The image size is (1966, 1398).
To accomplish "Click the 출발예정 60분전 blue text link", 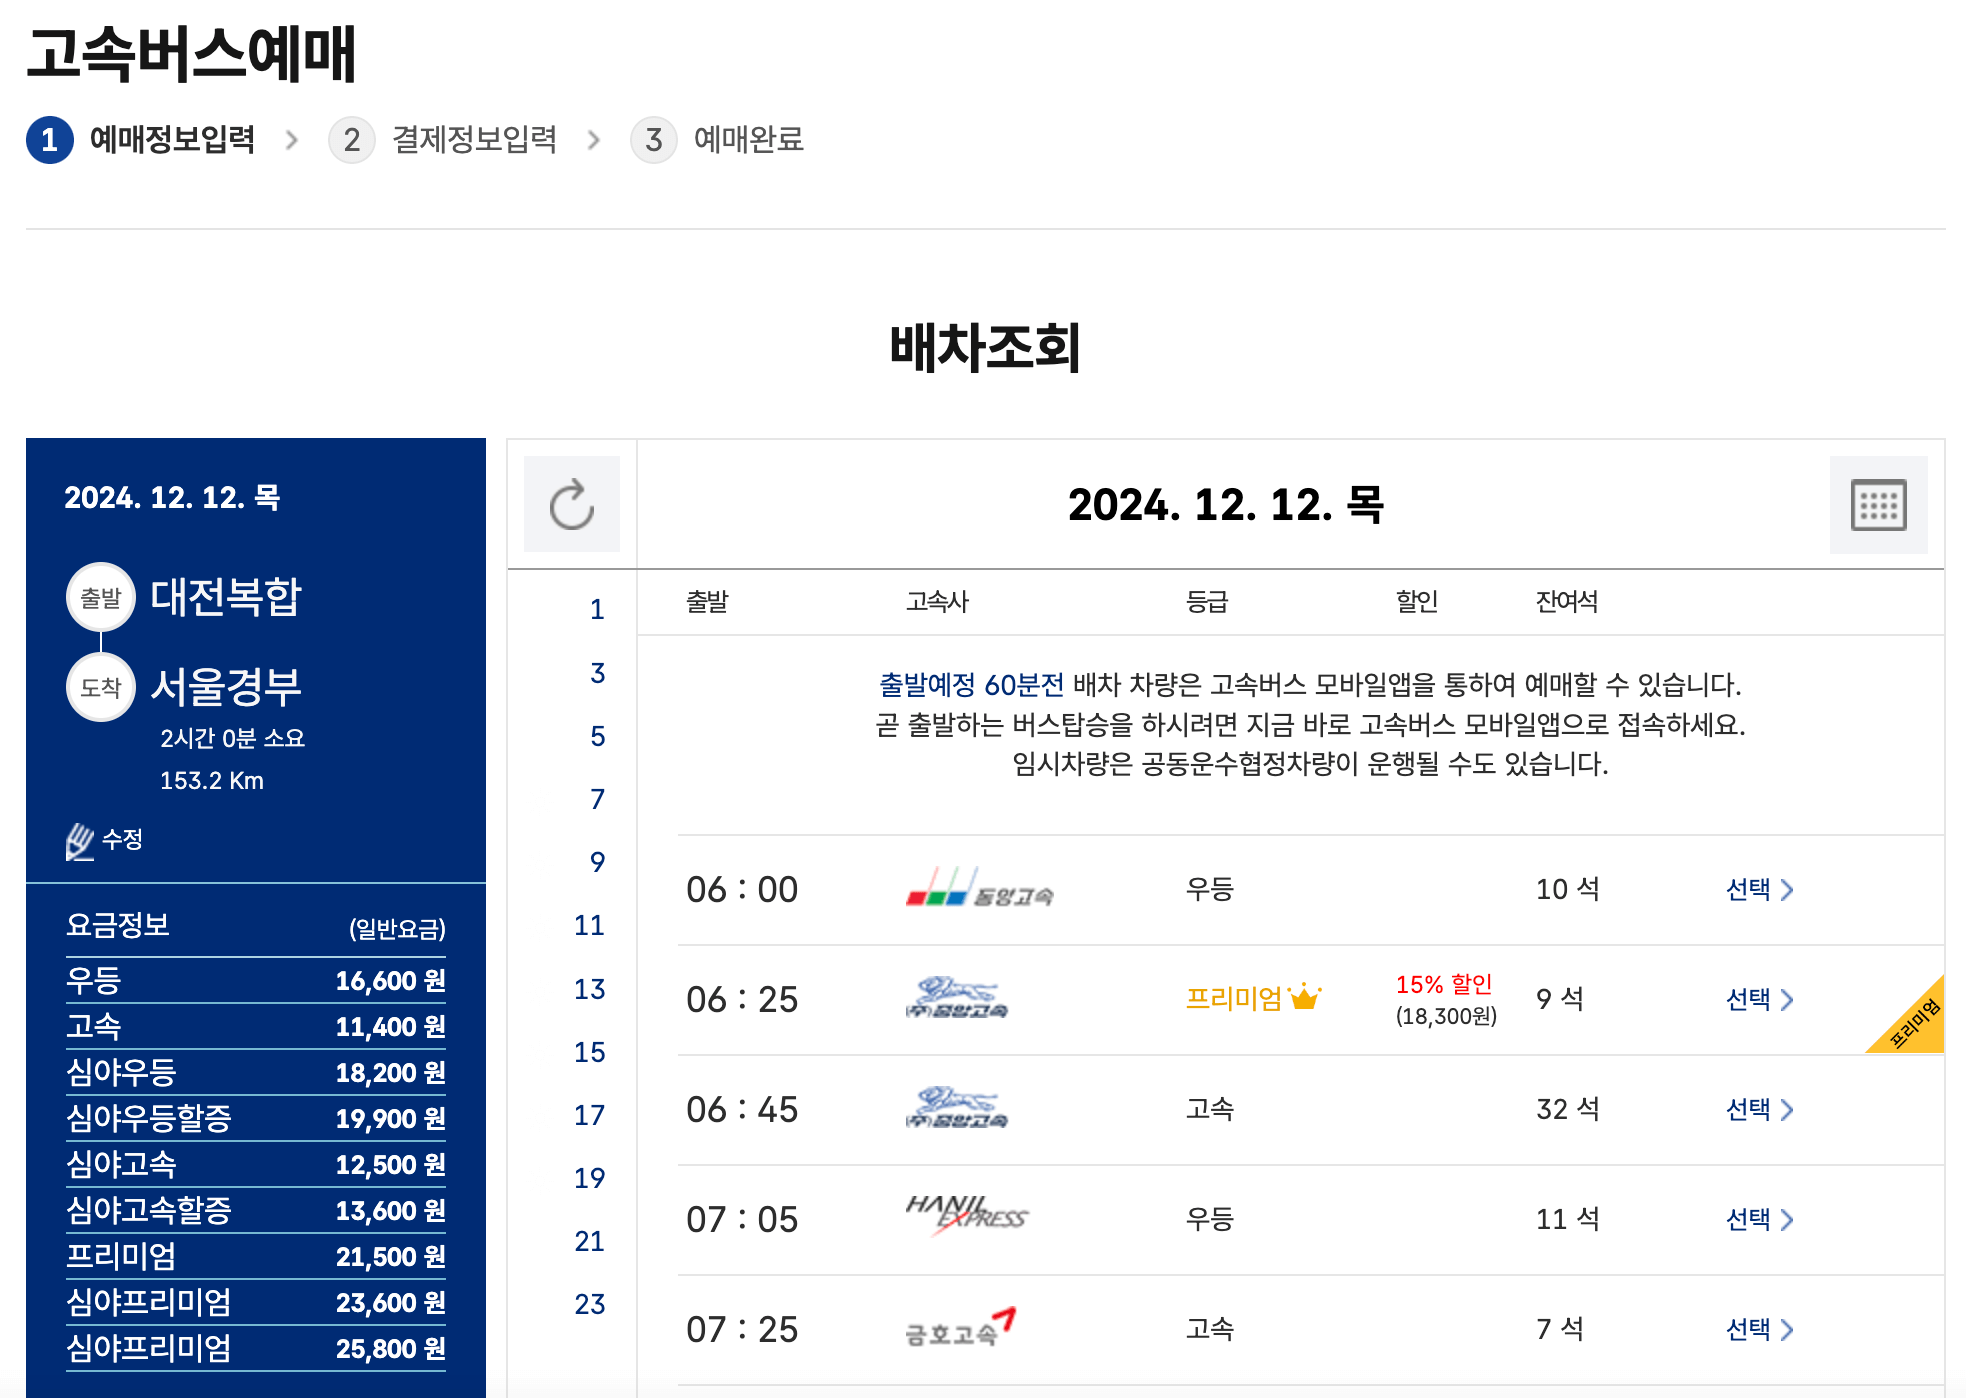I will (971, 685).
